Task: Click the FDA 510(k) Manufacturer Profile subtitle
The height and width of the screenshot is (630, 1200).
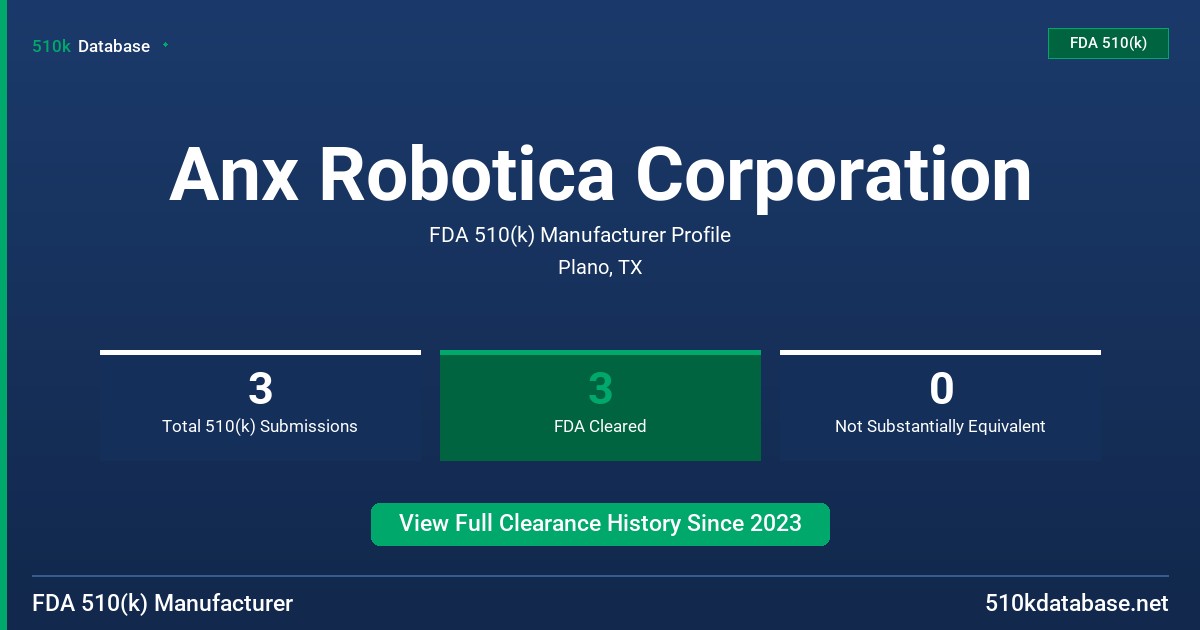Action: point(580,235)
